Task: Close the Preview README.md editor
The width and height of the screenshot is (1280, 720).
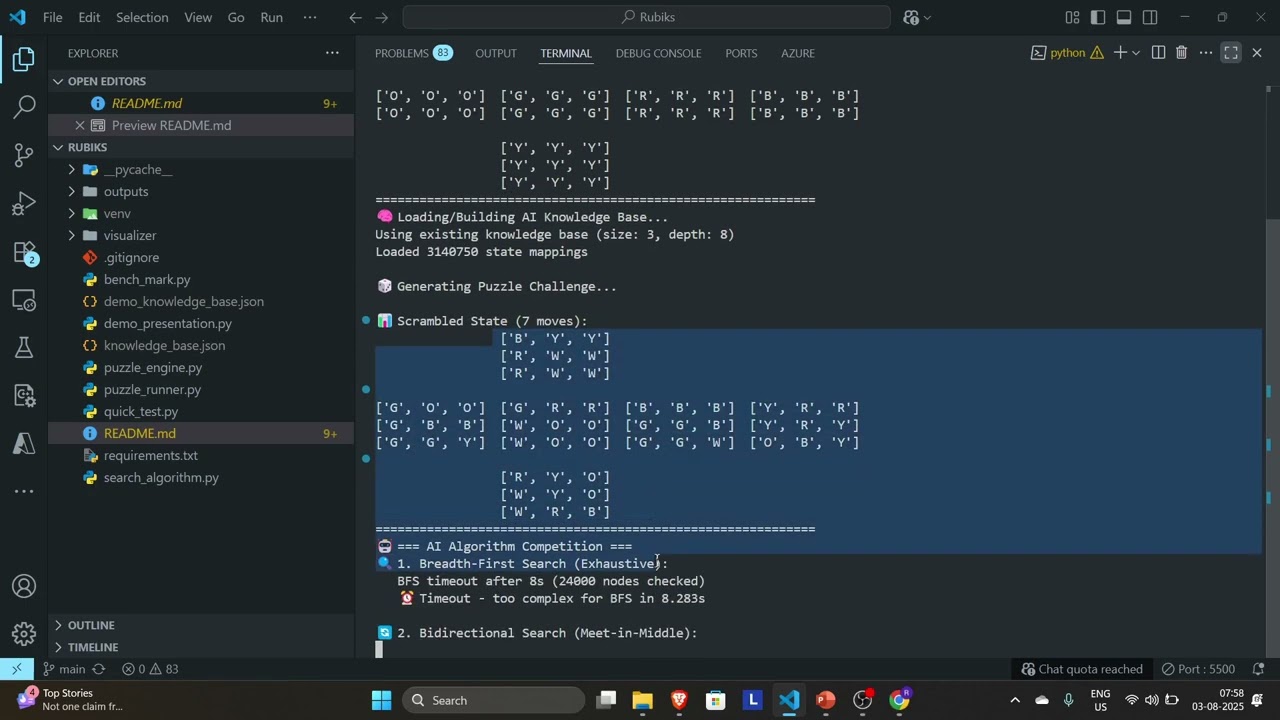Action: (80, 125)
